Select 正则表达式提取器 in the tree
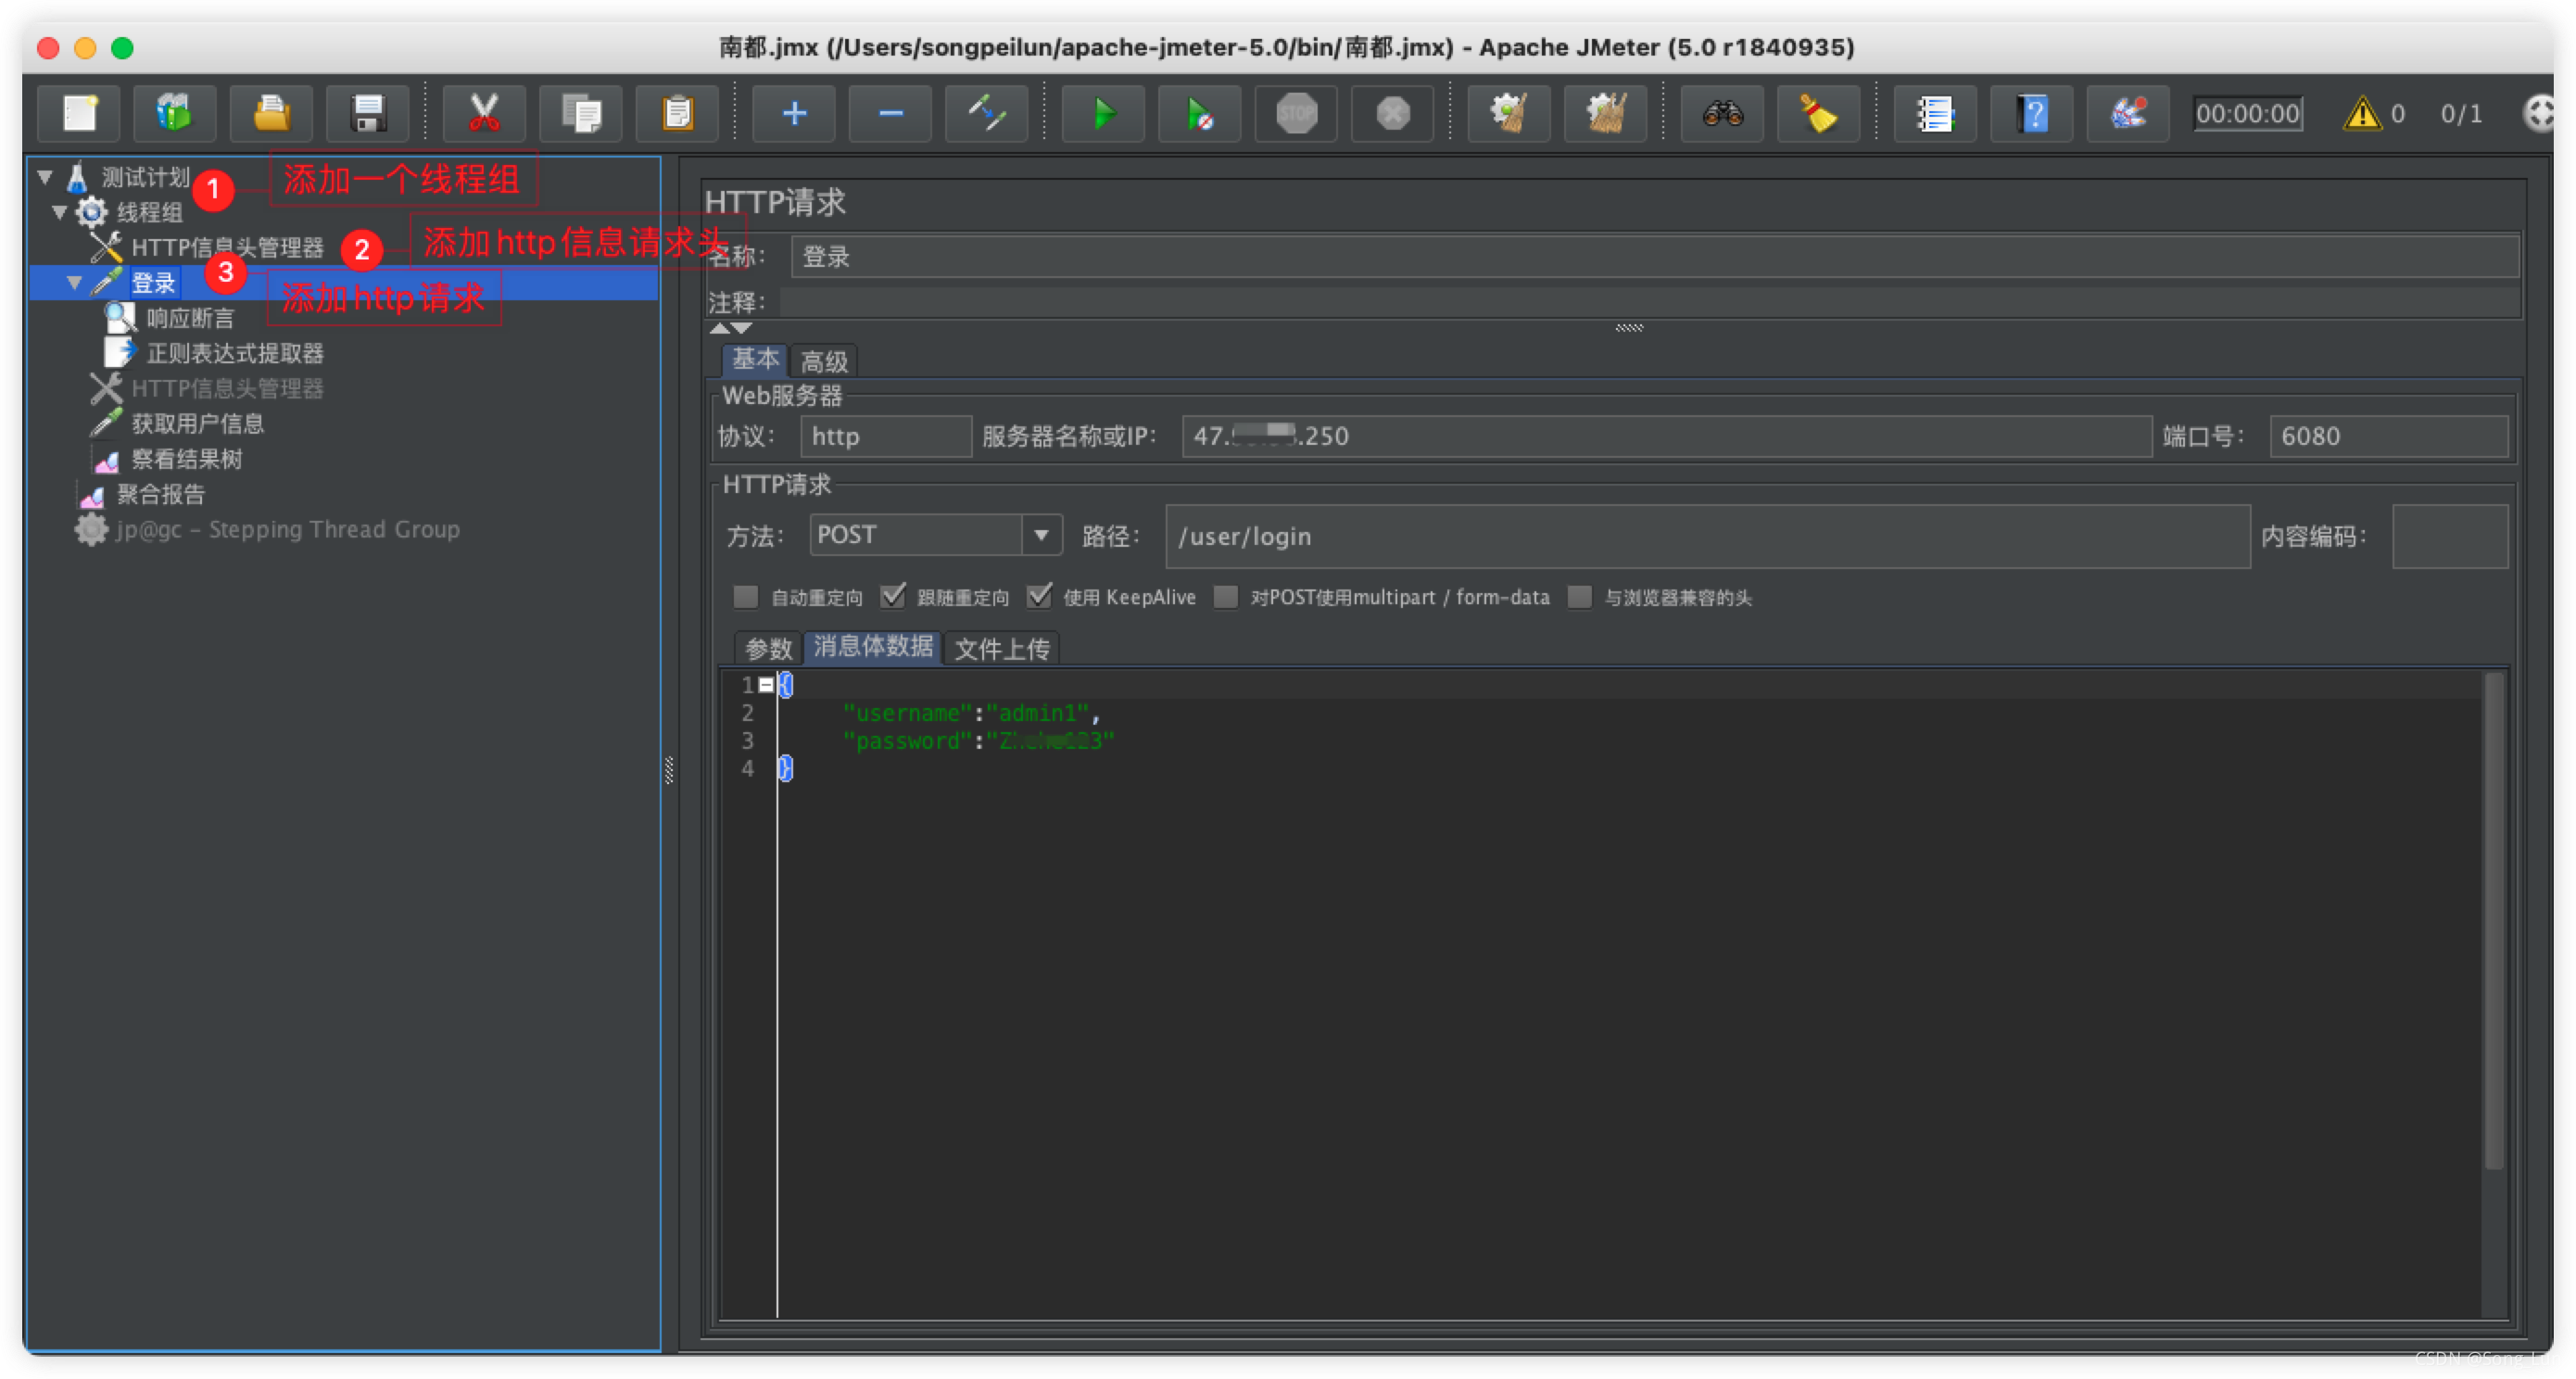The width and height of the screenshot is (2576, 1379). 235,353
